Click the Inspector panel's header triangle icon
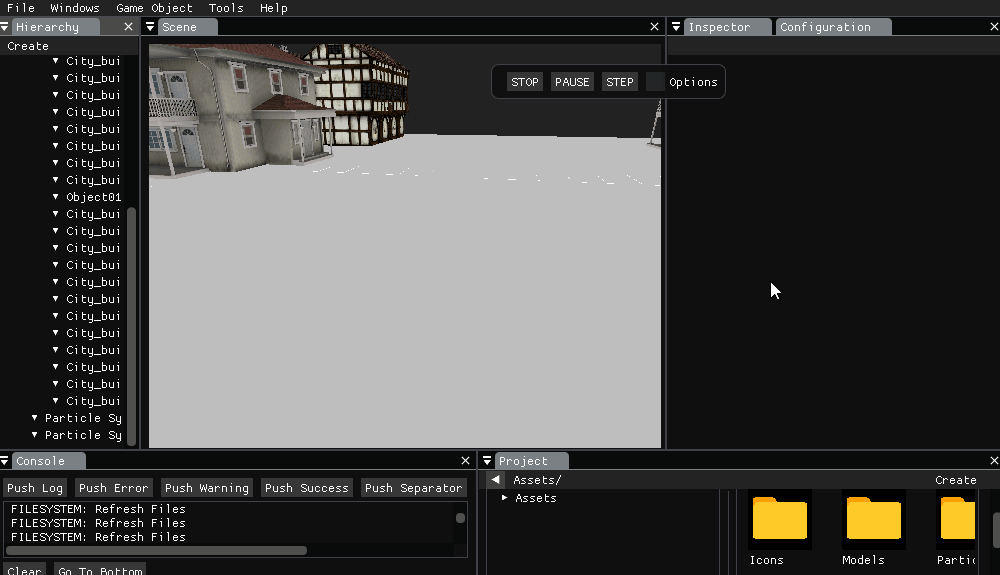 (x=677, y=27)
